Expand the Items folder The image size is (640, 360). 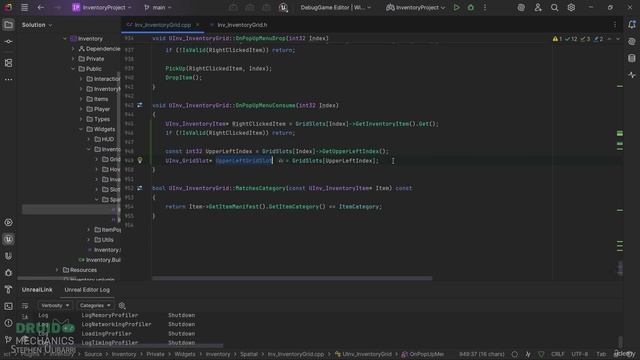(81, 99)
